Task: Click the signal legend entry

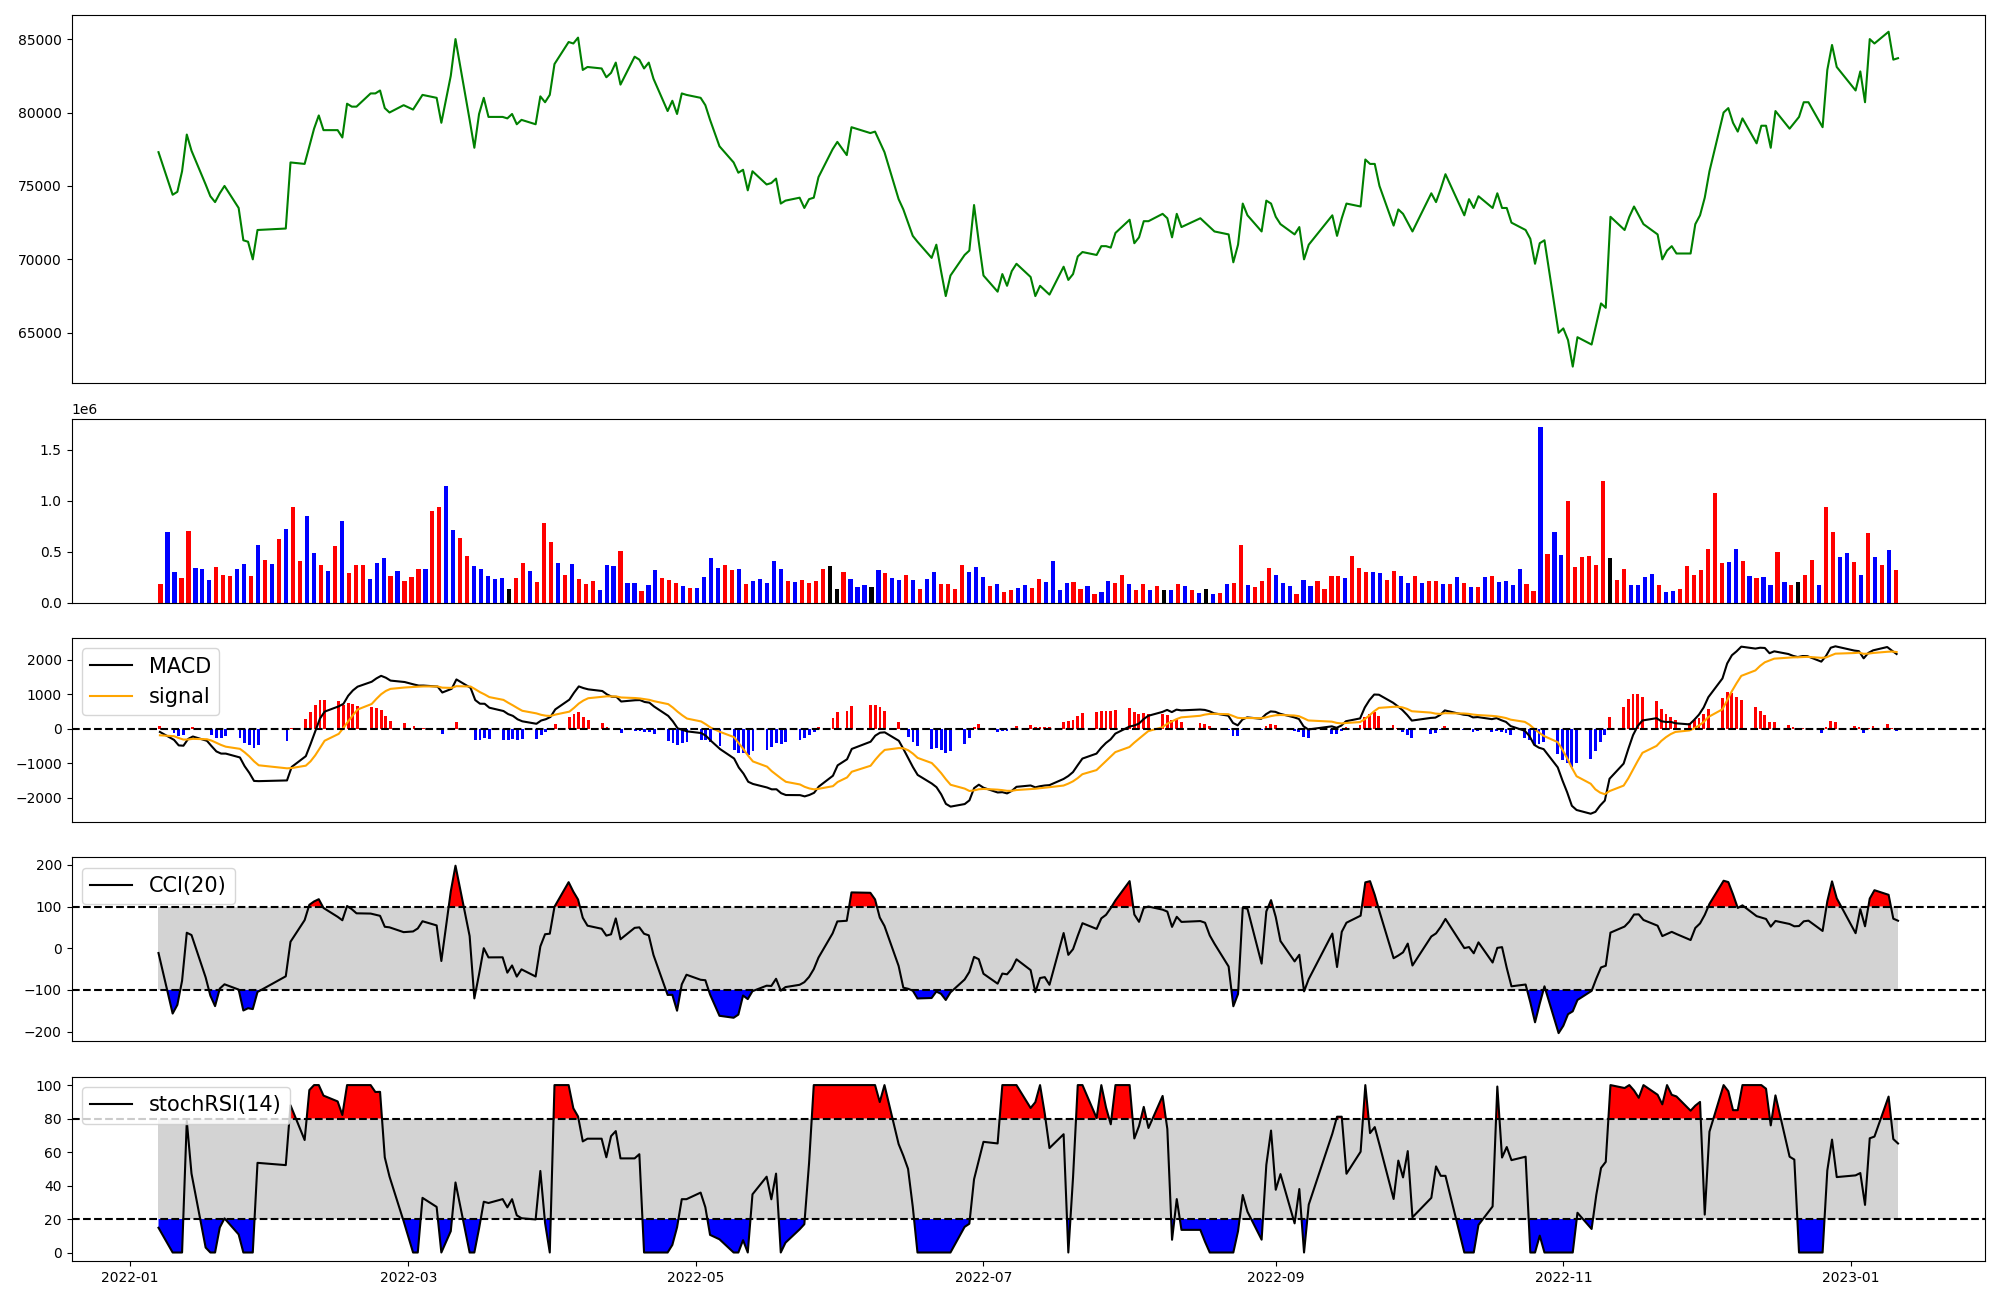Action: (179, 696)
